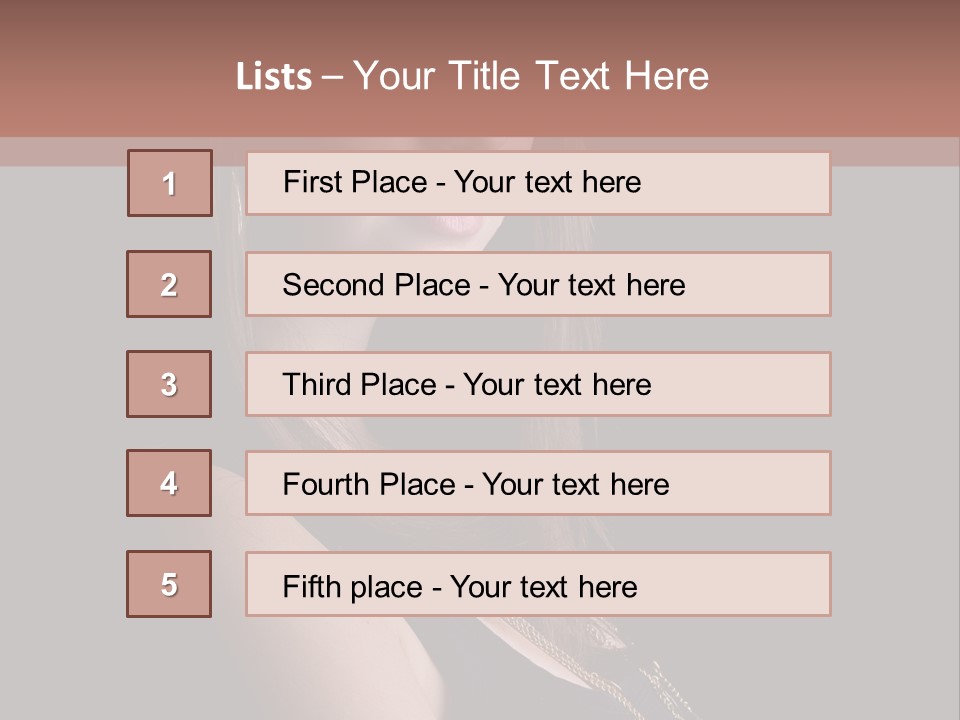Select the number 1 box

(x=170, y=183)
